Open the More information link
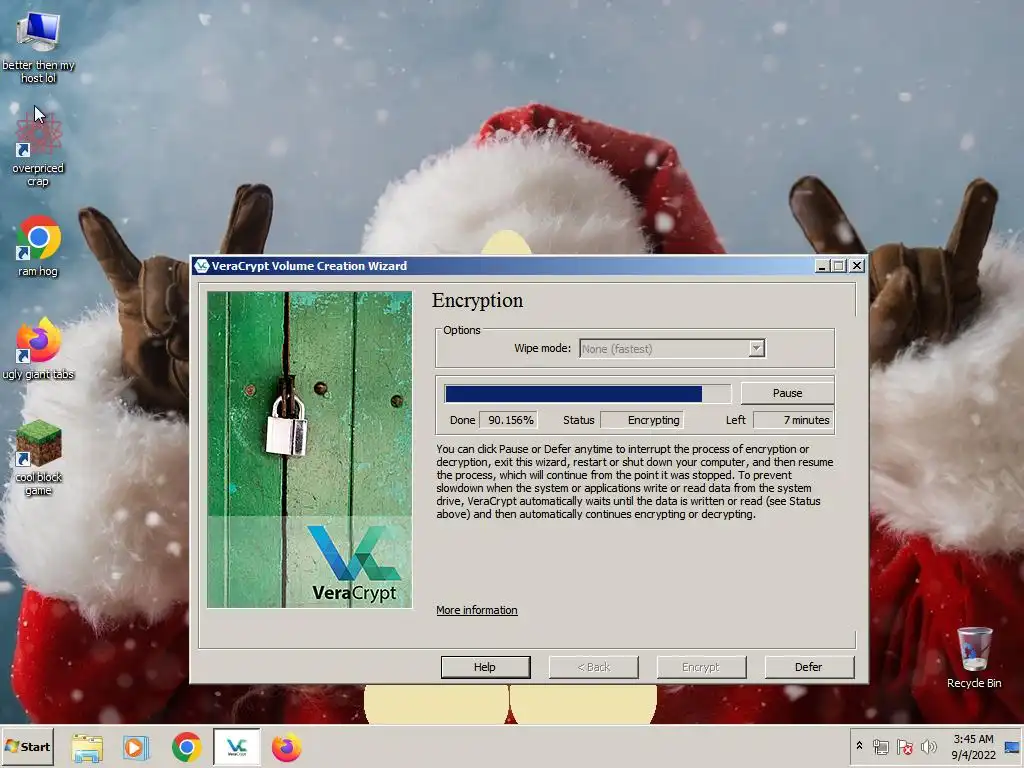 (477, 610)
